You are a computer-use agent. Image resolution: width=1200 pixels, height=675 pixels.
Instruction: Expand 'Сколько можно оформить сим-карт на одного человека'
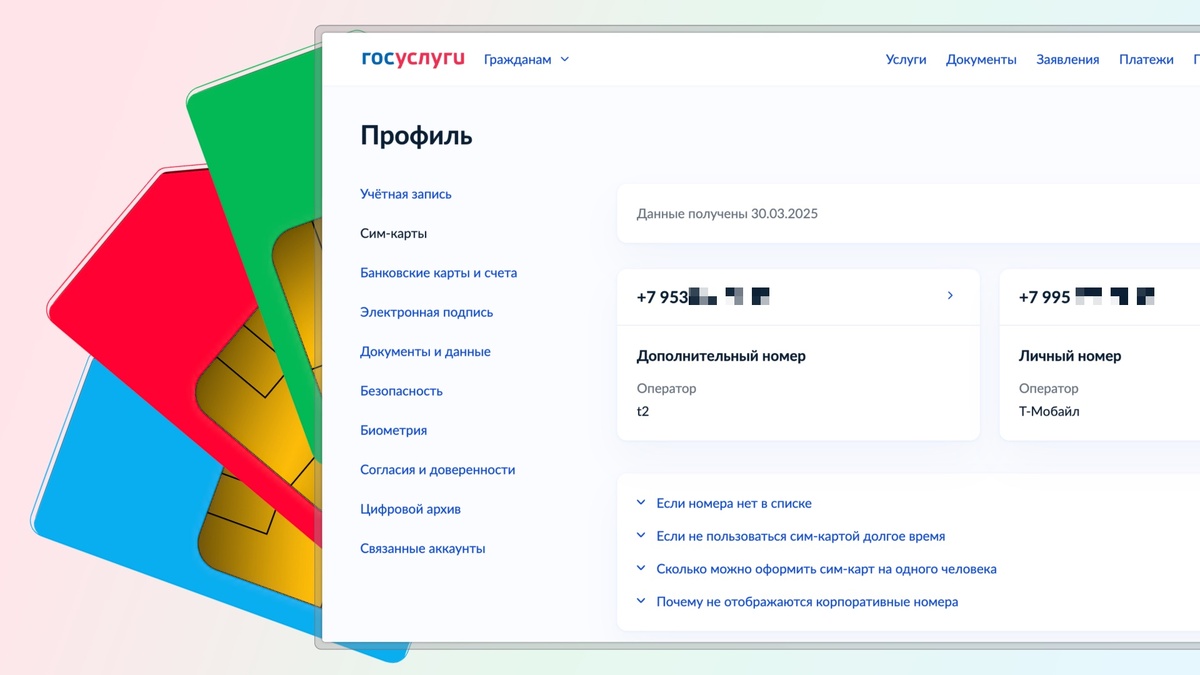click(x=816, y=569)
